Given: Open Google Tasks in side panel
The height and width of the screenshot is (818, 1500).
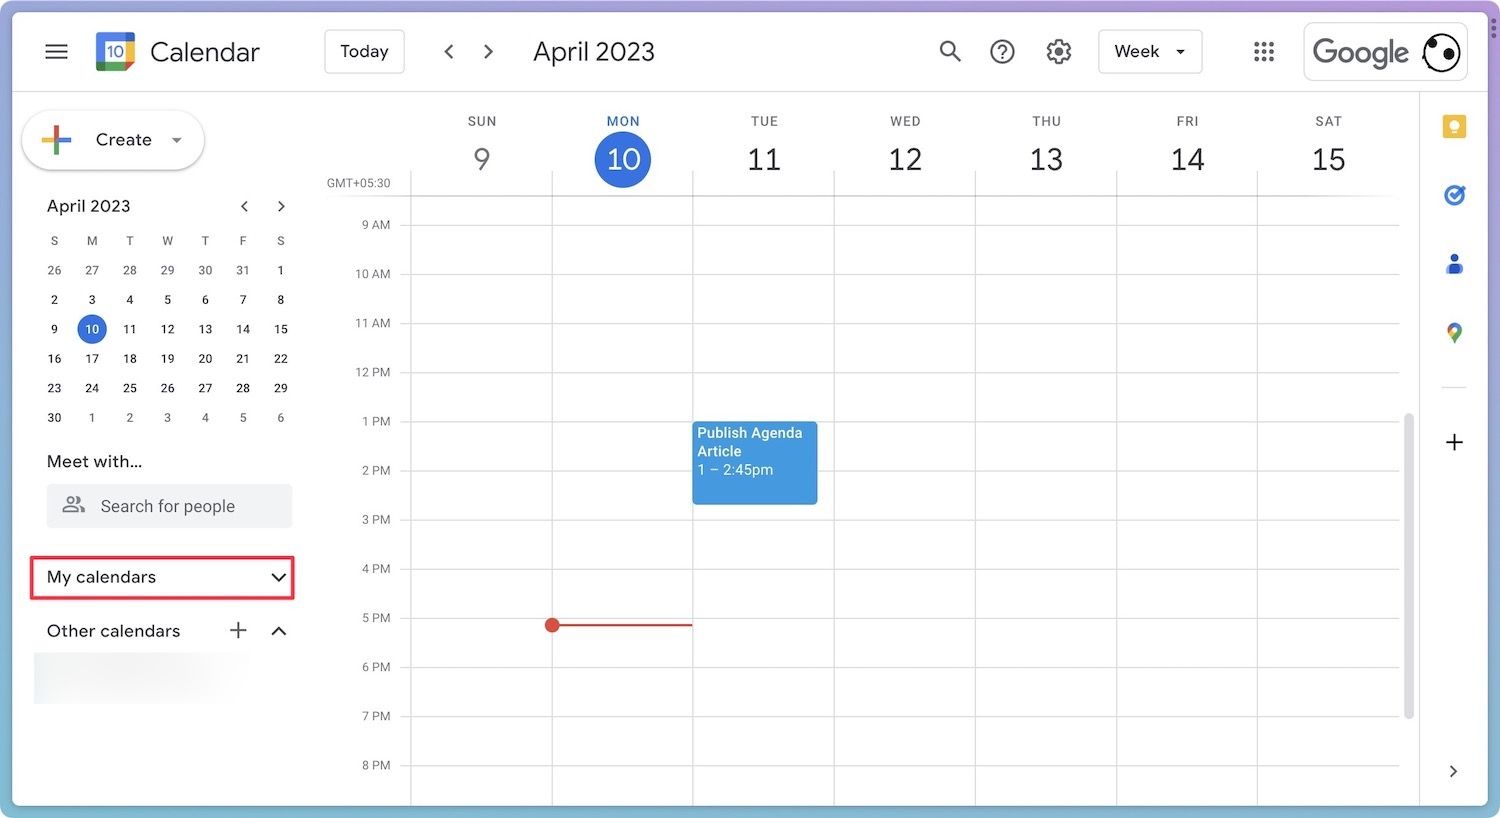Looking at the screenshot, I should pos(1454,195).
